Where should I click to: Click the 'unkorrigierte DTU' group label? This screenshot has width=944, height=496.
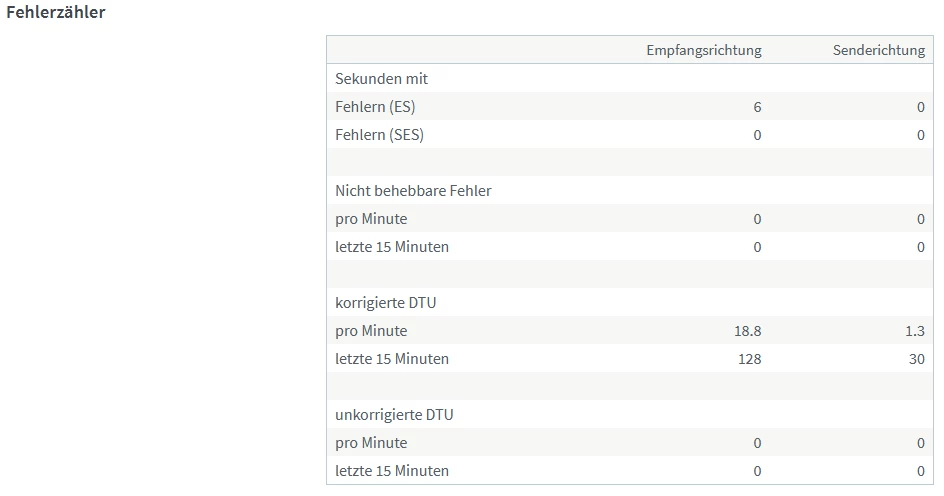pos(394,415)
